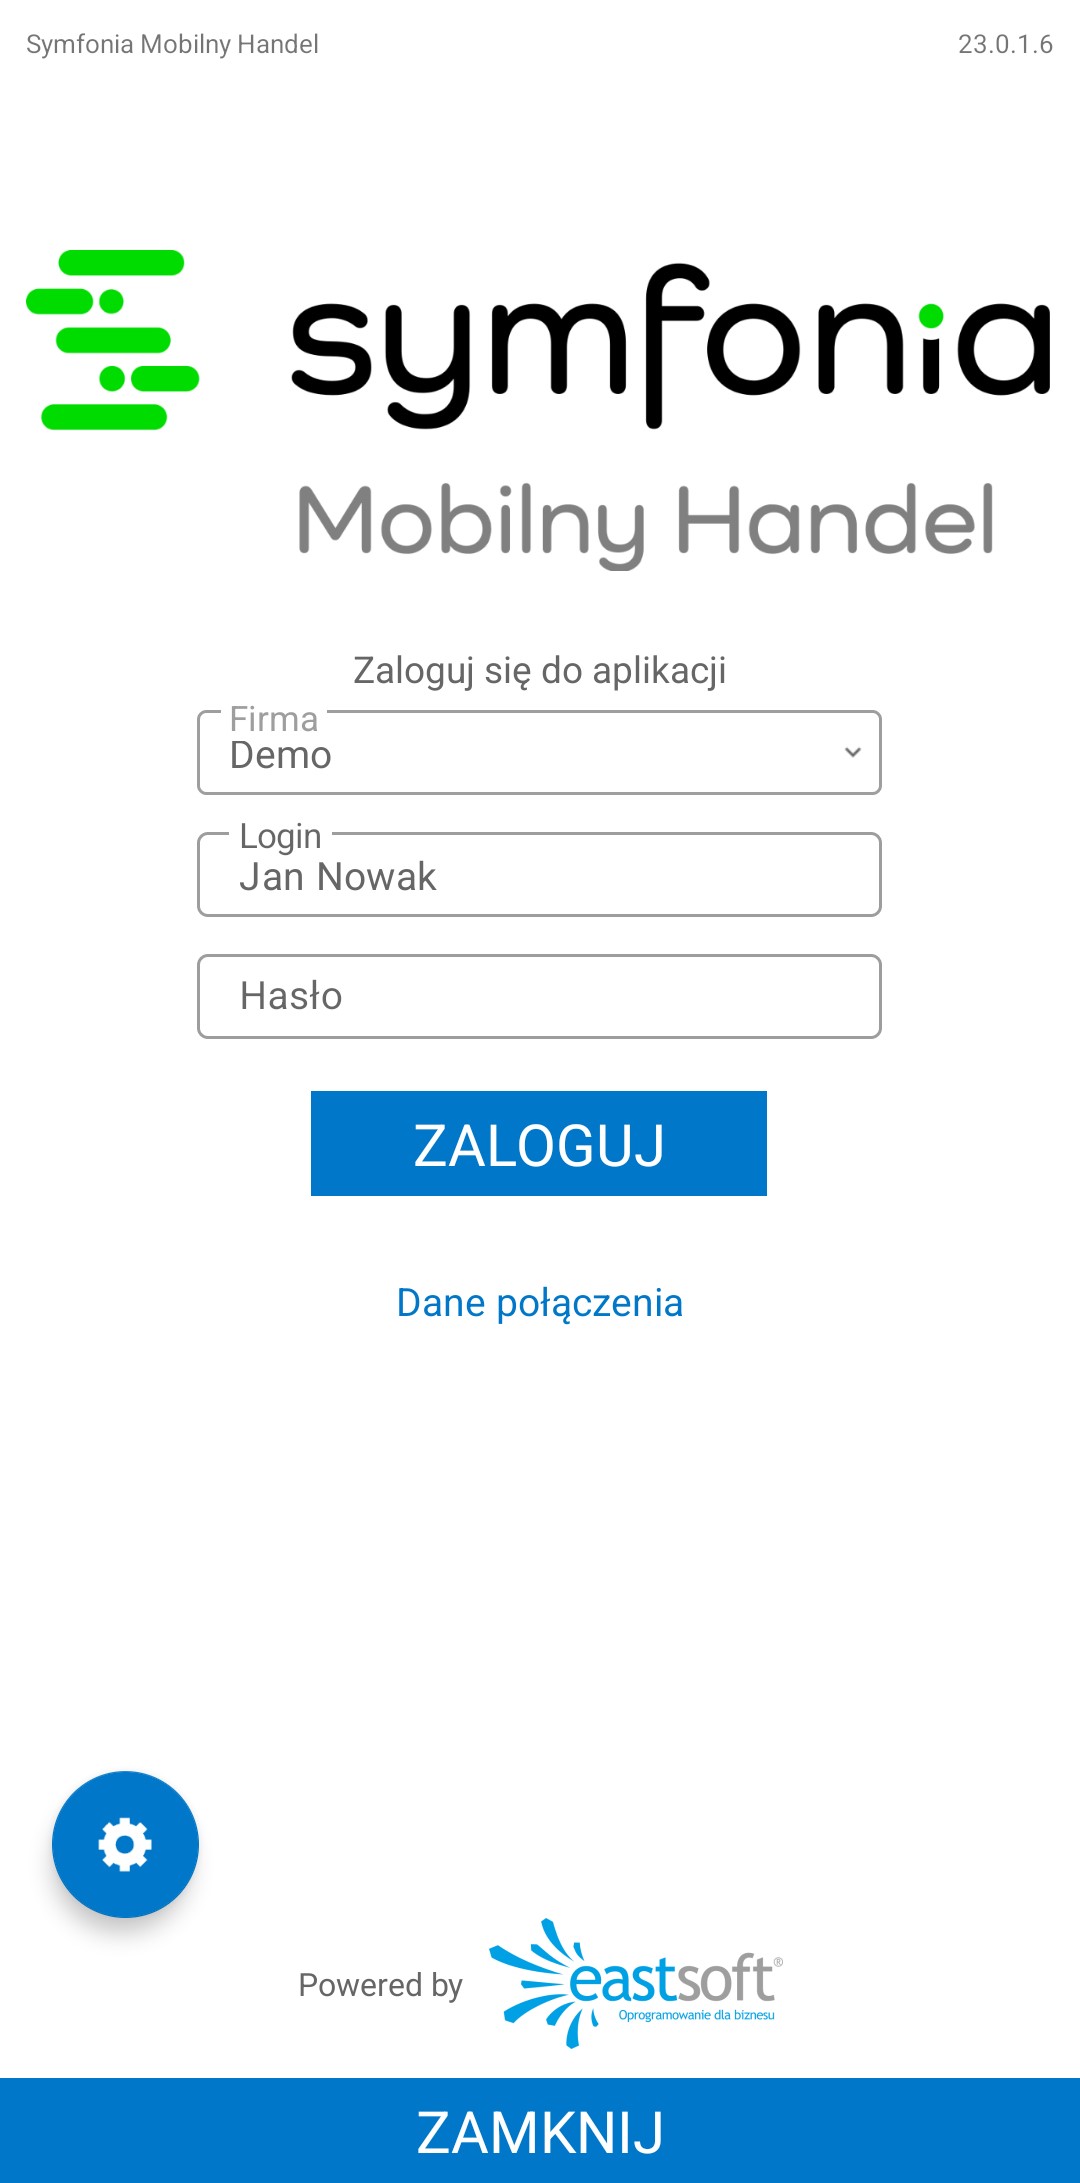
Task: Click the Firma field label
Action: (x=273, y=719)
